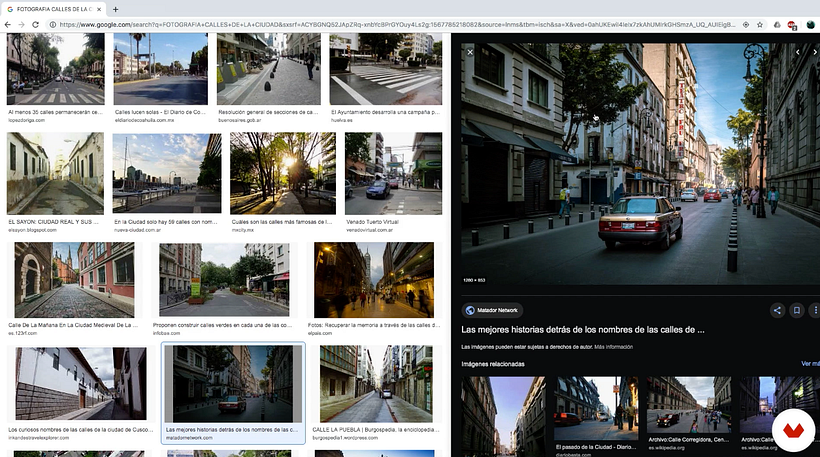Open the first related image without caption
Image resolution: width=820 pixels, height=457 pixels.
503,416
